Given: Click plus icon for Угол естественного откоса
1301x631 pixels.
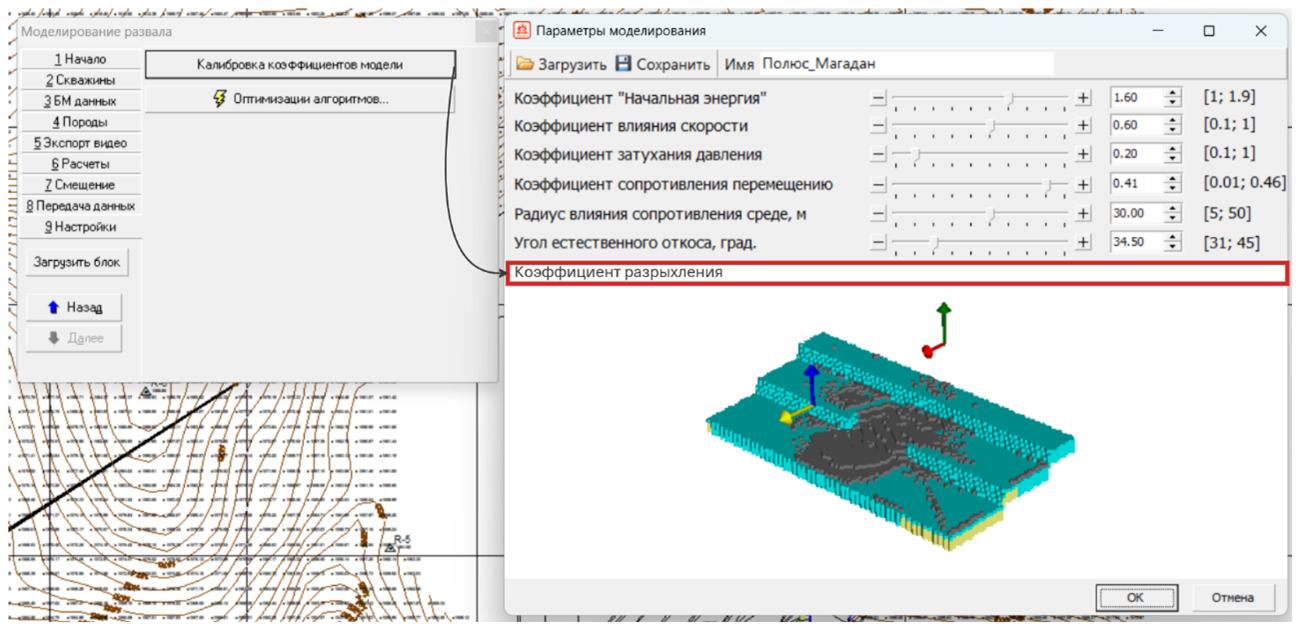Looking at the screenshot, I should (x=1083, y=243).
